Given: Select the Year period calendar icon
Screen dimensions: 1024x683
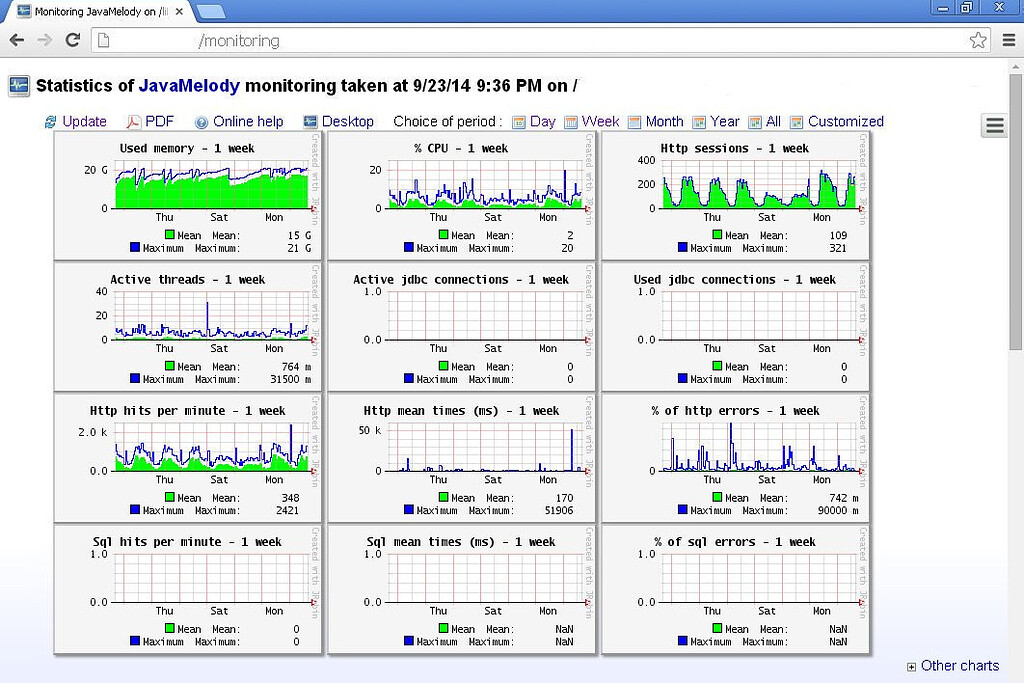Looking at the screenshot, I should tap(699, 121).
